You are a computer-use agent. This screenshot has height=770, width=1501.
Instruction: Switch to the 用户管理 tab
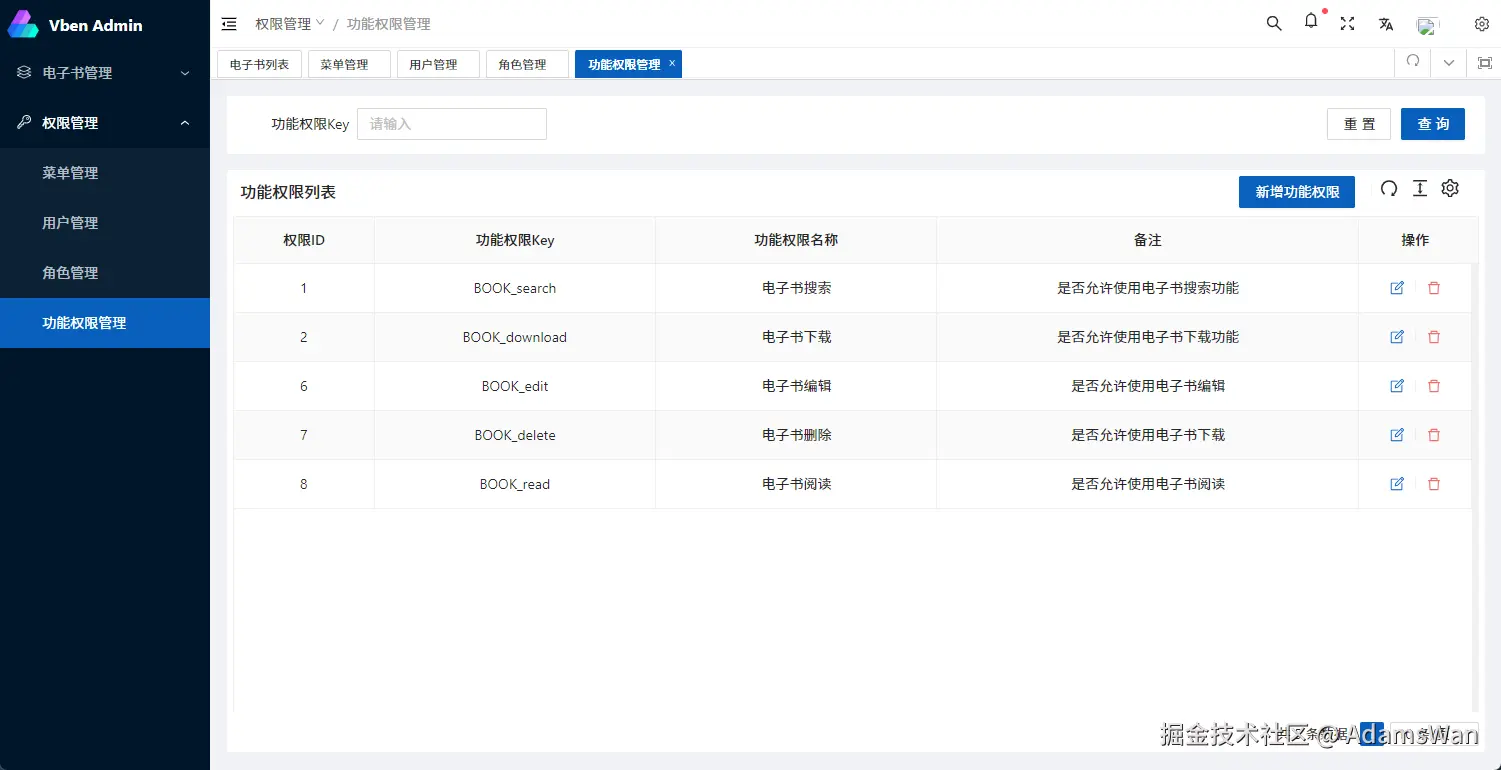[438, 64]
